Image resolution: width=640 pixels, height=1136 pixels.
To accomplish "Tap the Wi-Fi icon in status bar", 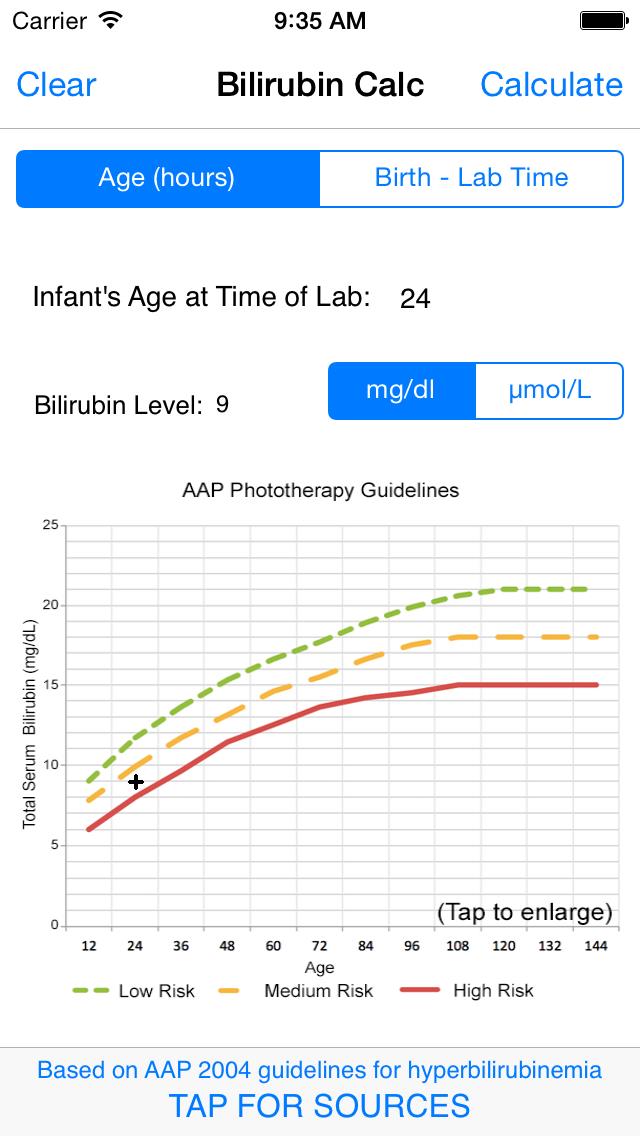I will (111, 20).
